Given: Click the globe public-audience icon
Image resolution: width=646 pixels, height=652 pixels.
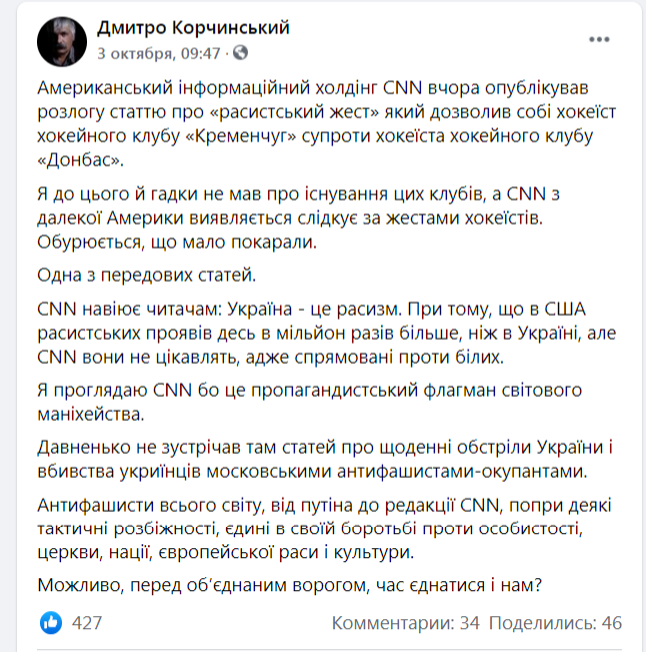Looking at the screenshot, I should (241, 53).
